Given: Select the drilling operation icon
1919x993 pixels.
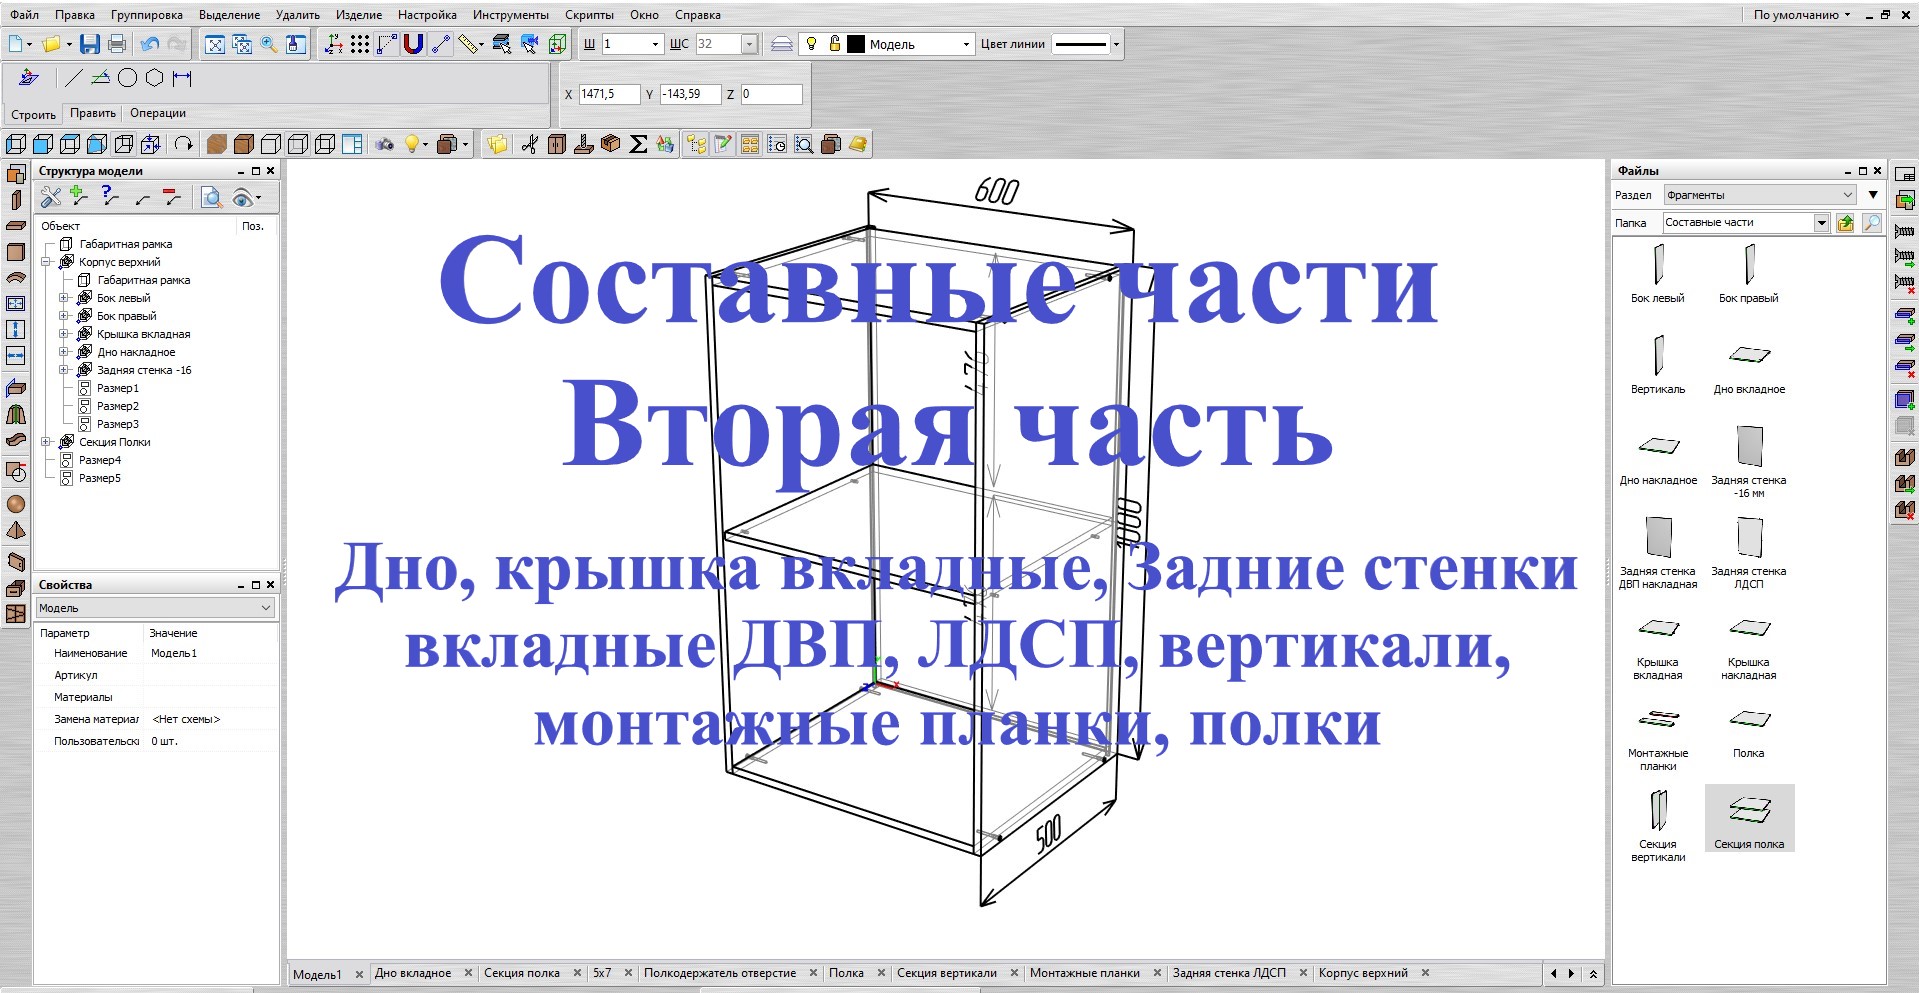Looking at the screenshot, I should point(582,143).
